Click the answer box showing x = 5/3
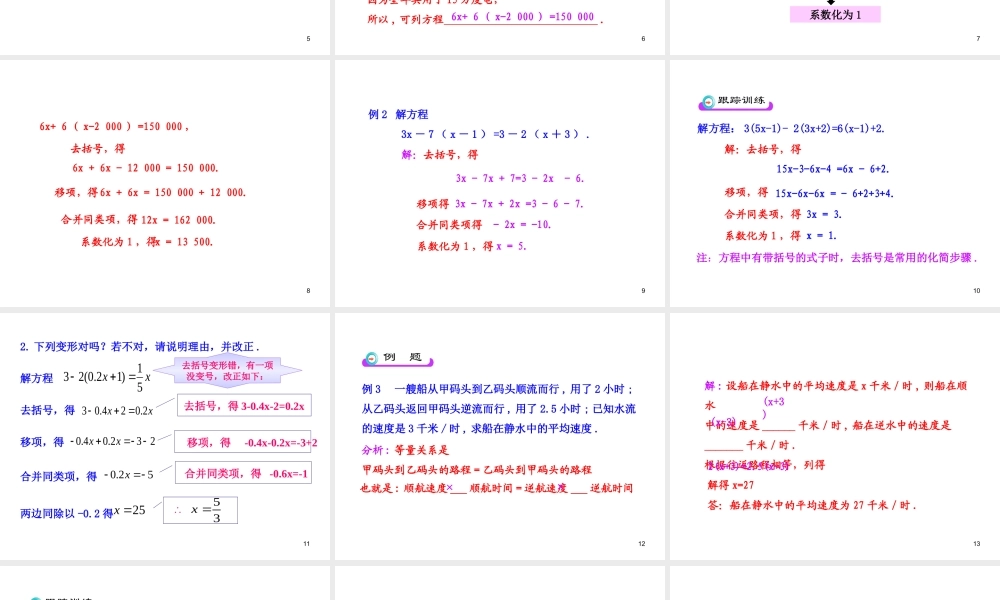This screenshot has width=1000, height=600. tap(200, 510)
